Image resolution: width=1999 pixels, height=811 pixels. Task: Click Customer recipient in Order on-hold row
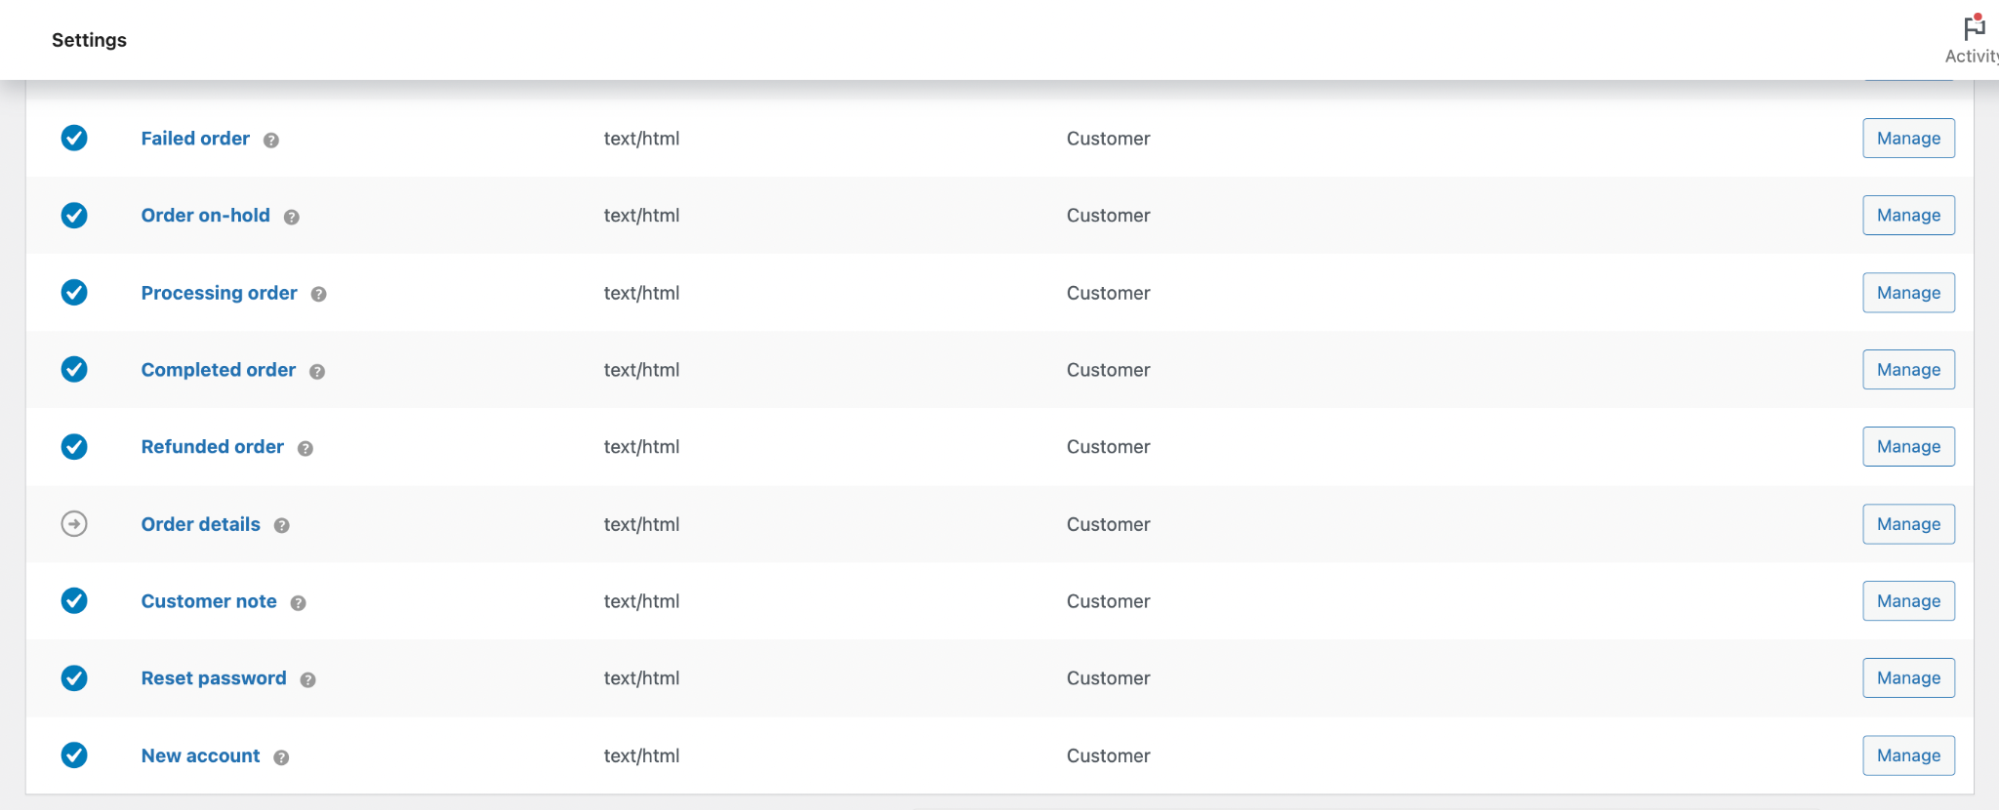pos(1108,215)
